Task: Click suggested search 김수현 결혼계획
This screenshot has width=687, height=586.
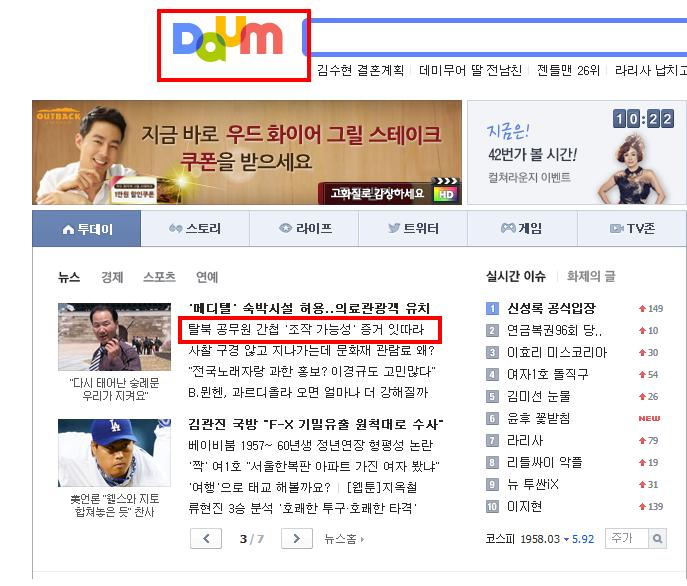Action: (x=360, y=70)
